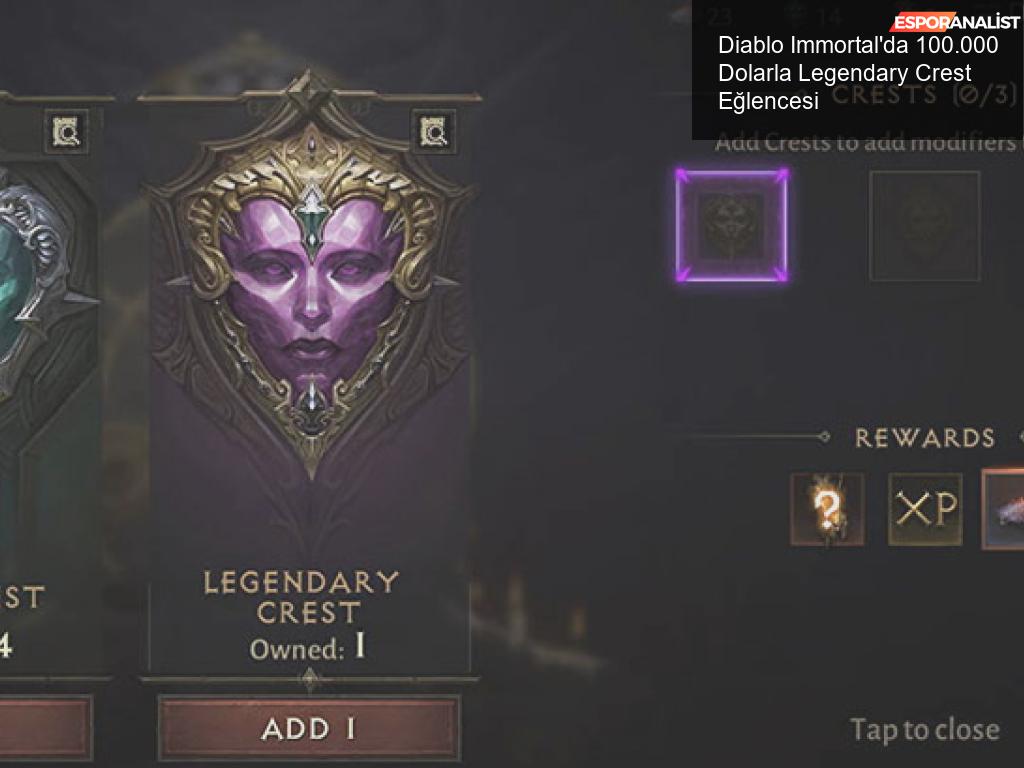
Task: Click Tap to close text
Action: tap(925, 729)
